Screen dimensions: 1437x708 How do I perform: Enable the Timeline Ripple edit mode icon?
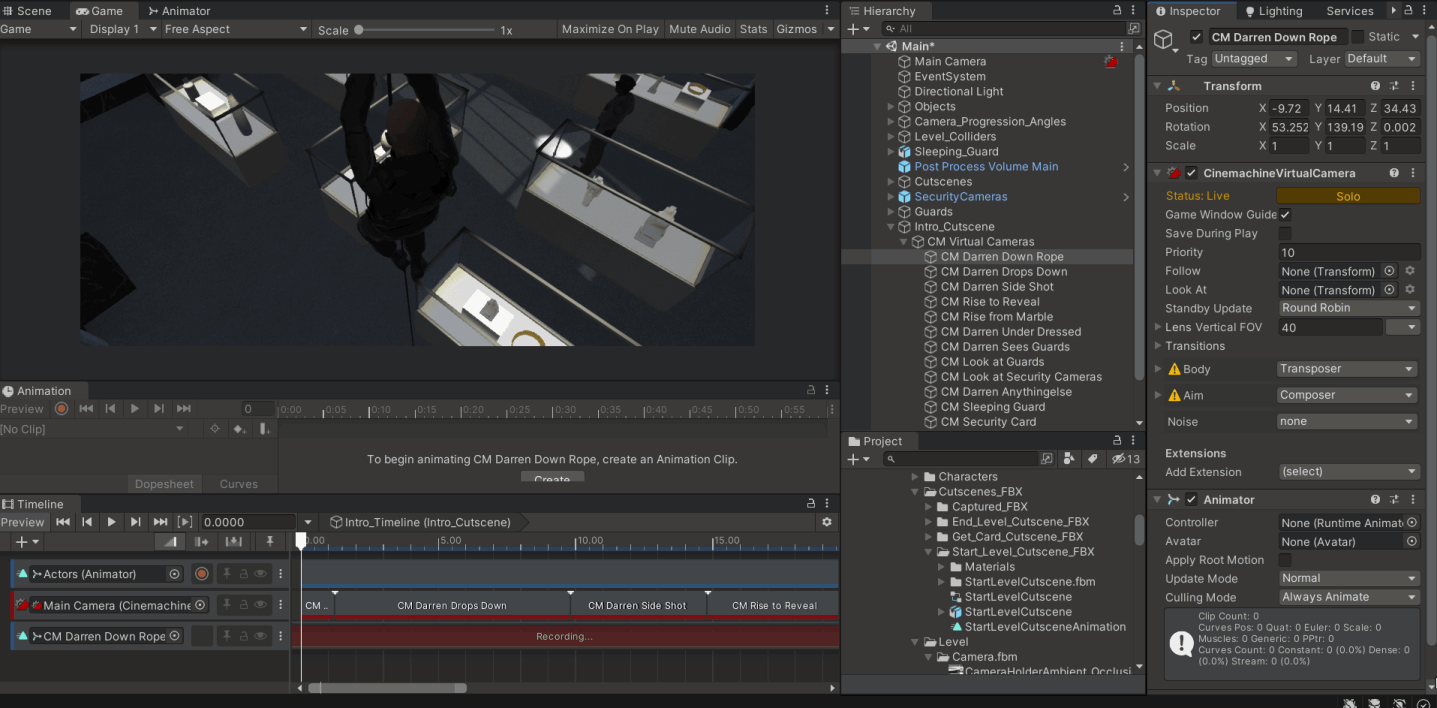click(x=202, y=542)
